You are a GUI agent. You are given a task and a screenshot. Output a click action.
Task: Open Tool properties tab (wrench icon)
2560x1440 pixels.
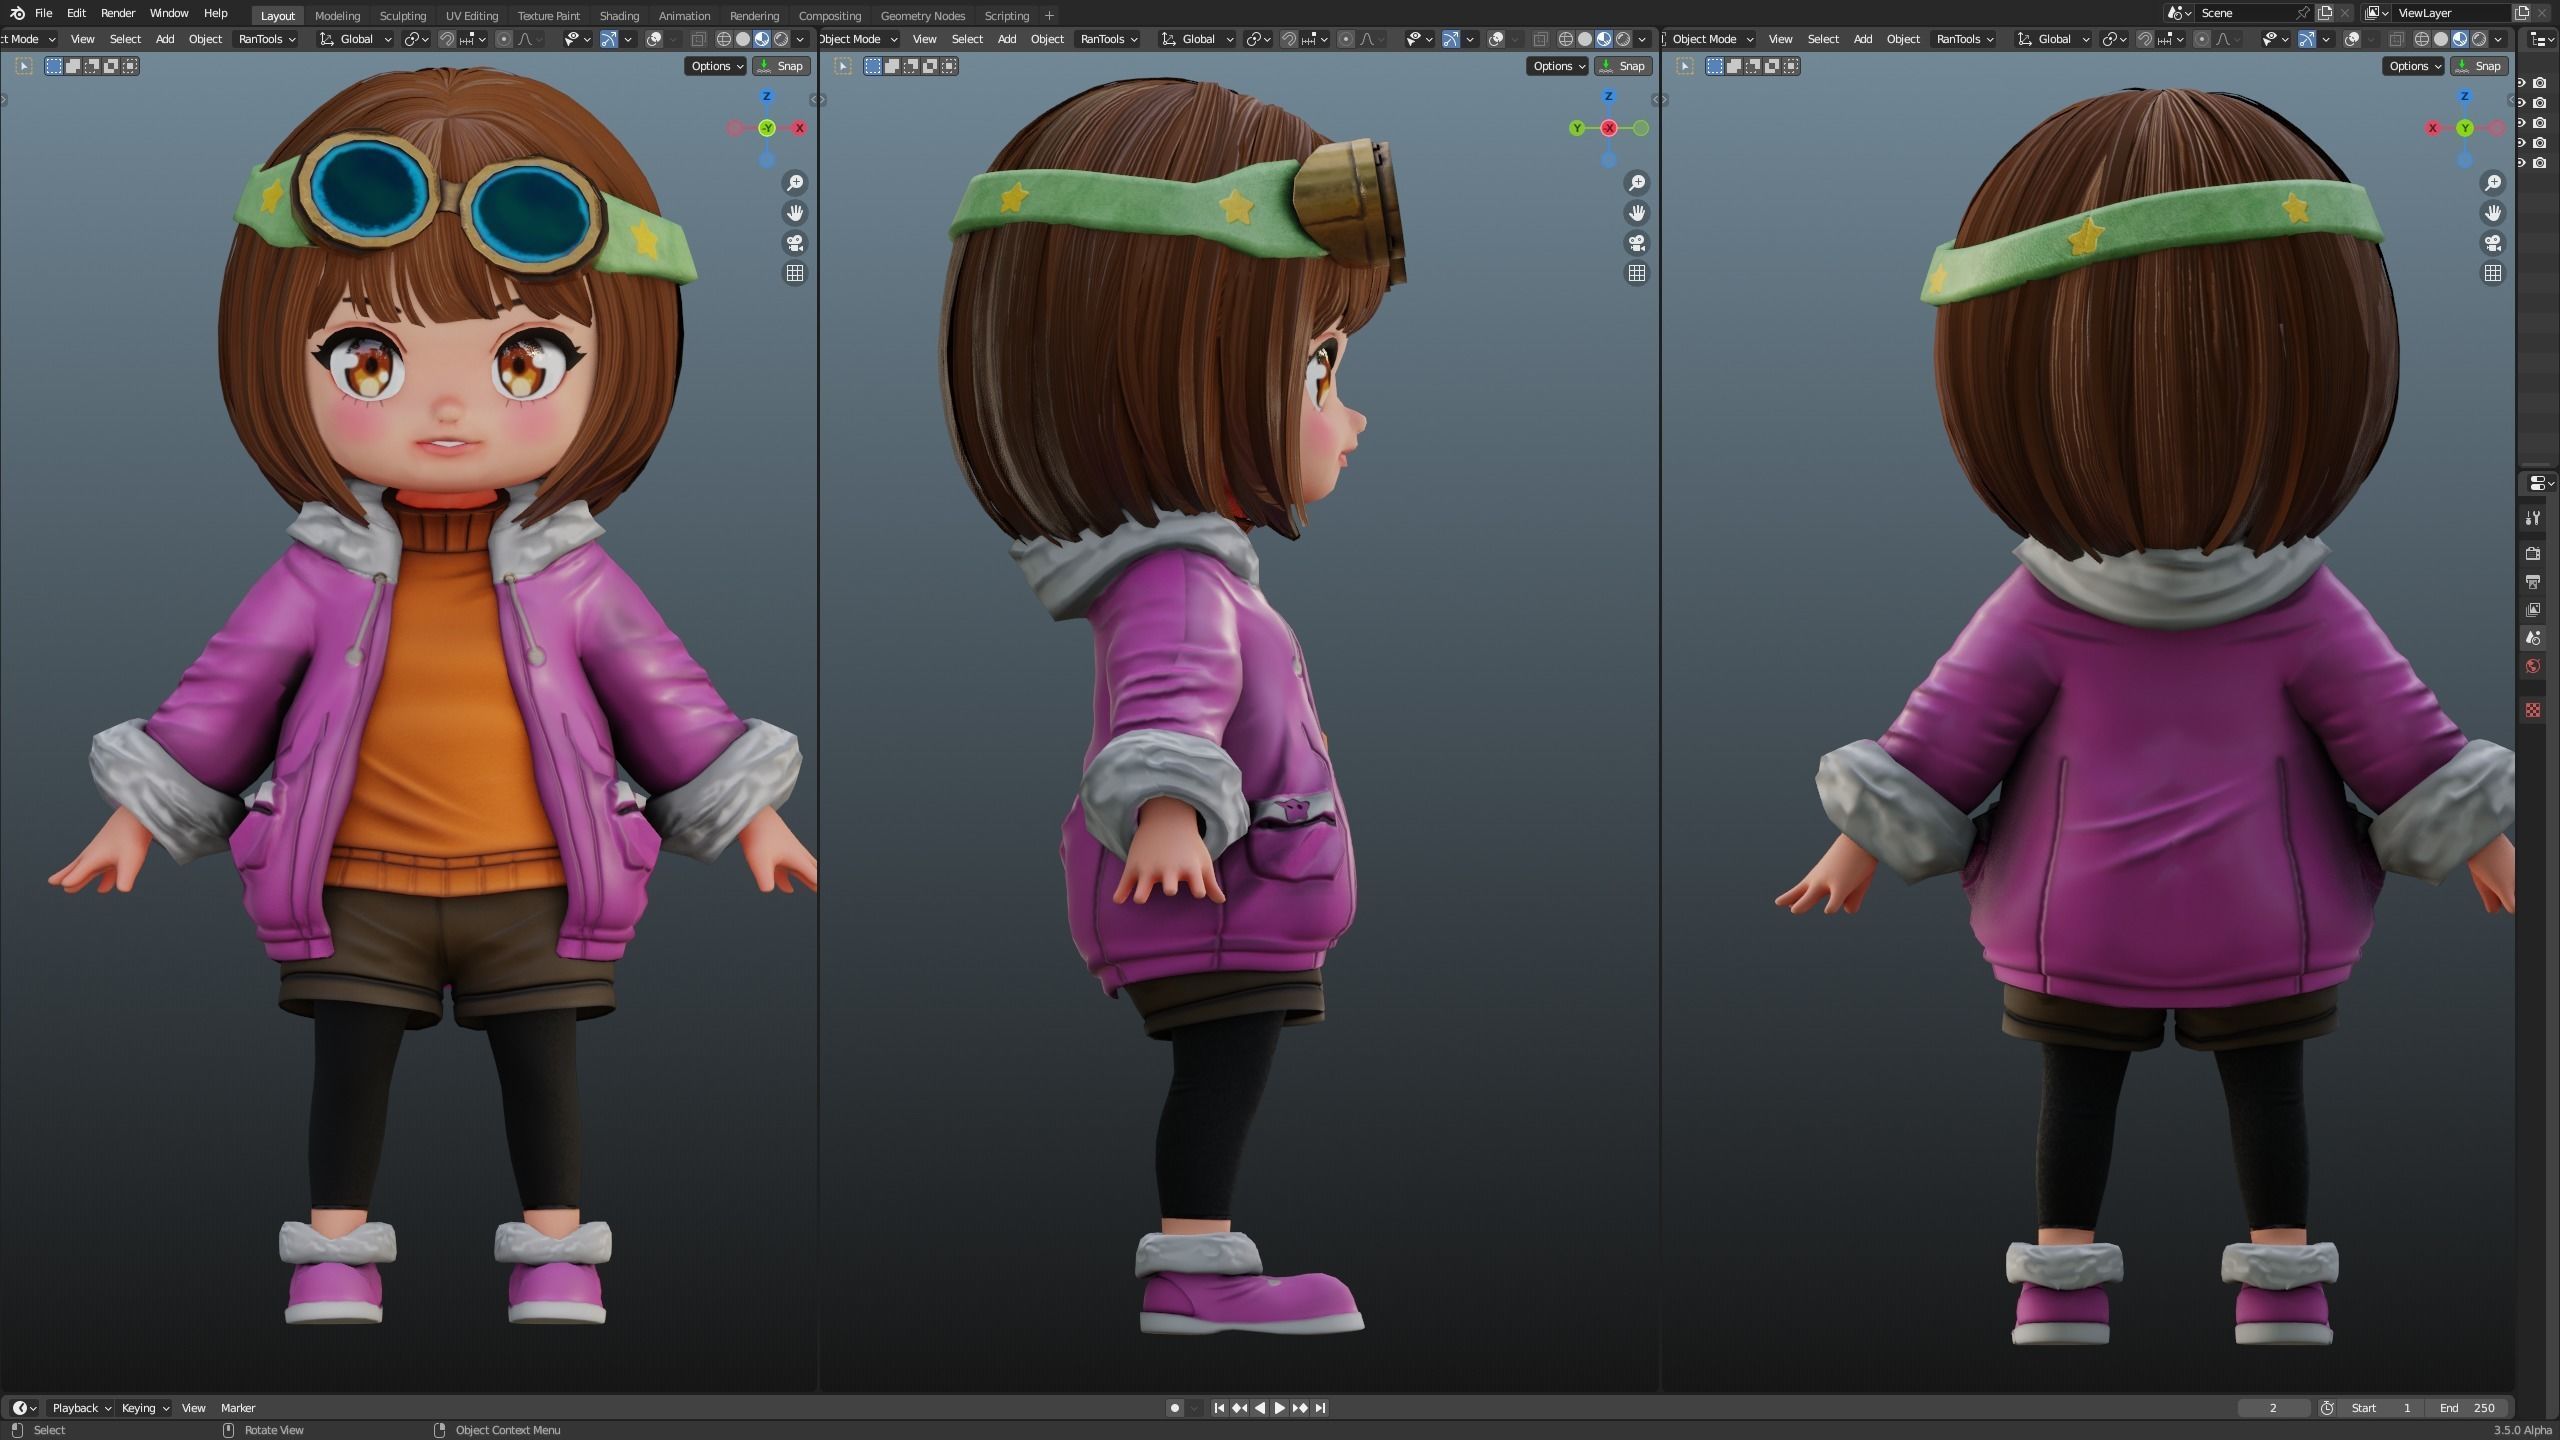2533,518
